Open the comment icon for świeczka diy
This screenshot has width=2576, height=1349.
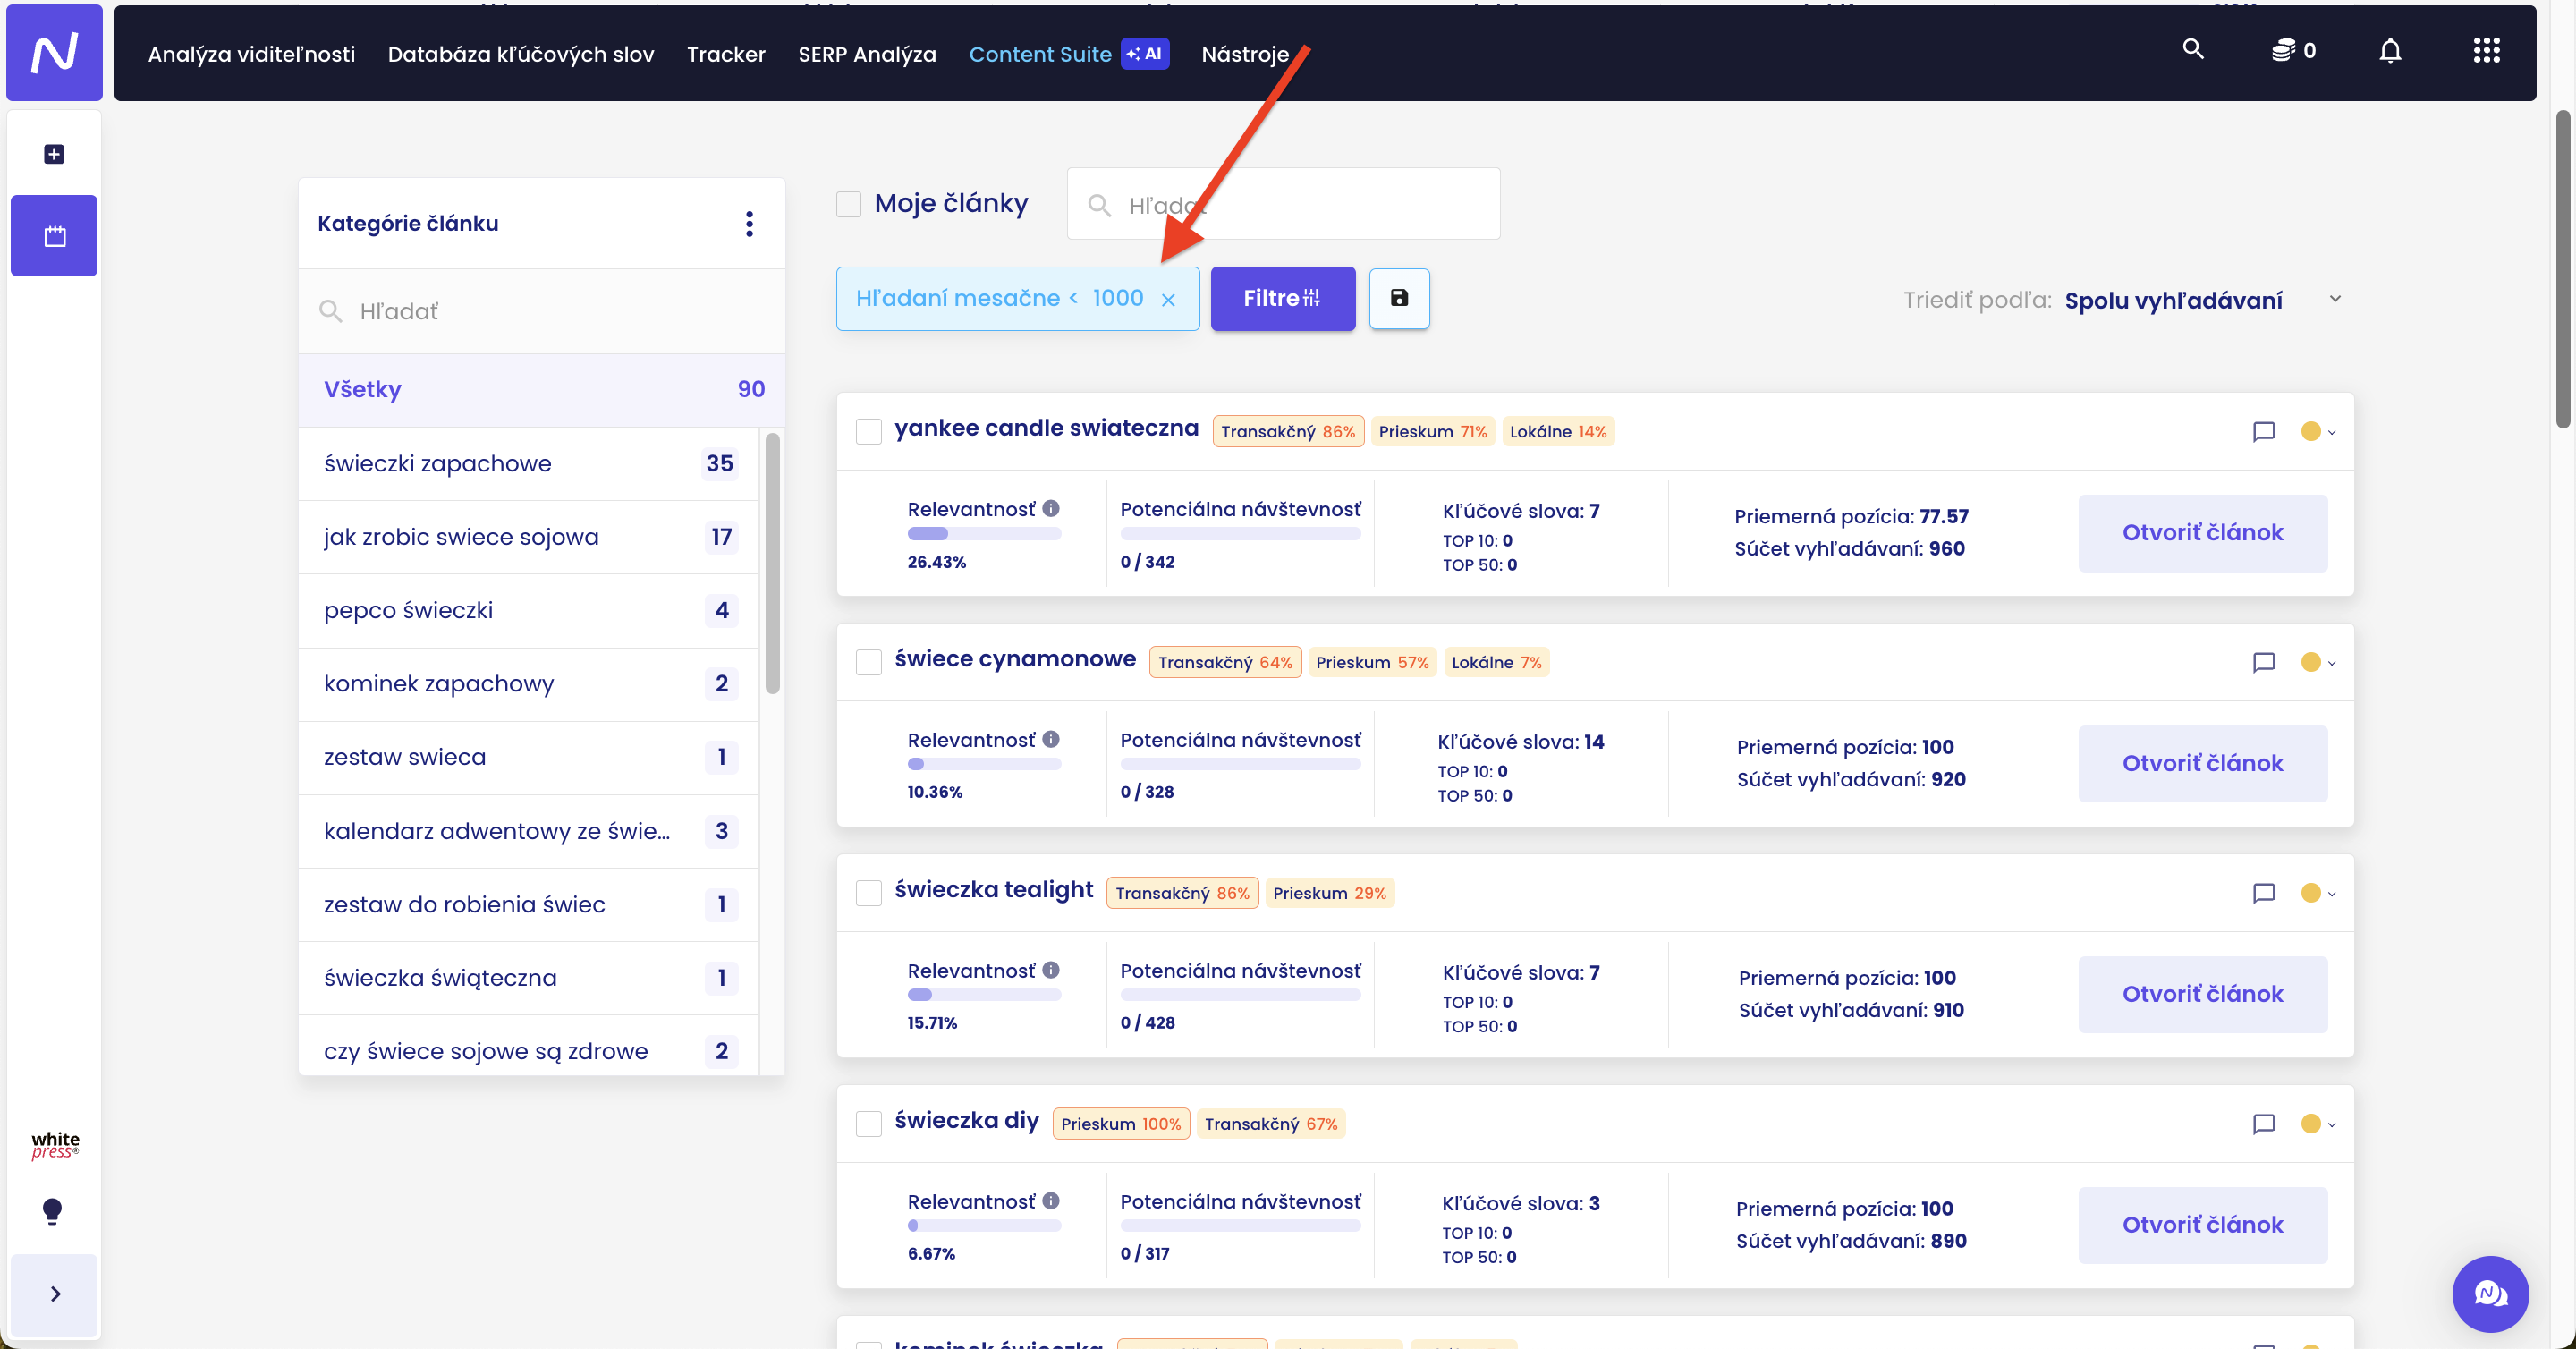2263,1124
